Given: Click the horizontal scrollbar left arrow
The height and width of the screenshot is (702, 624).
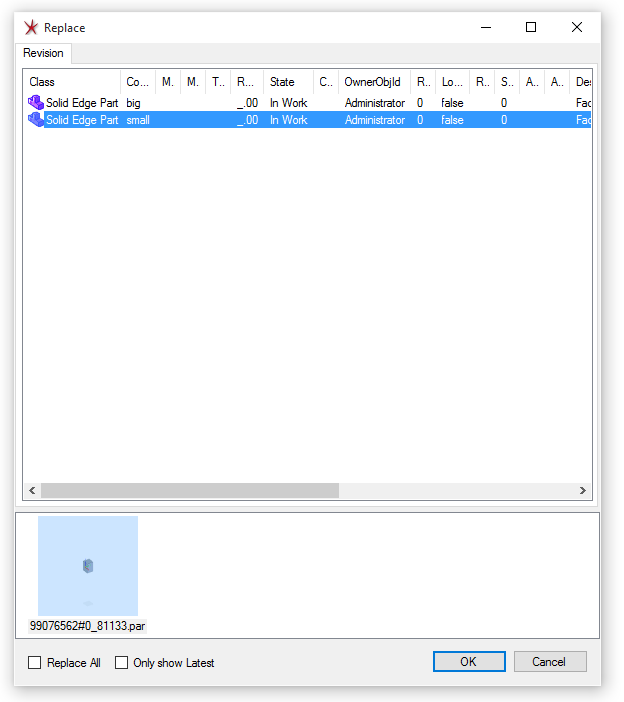Looking at the screenshot, I should [x=32, y=491].
